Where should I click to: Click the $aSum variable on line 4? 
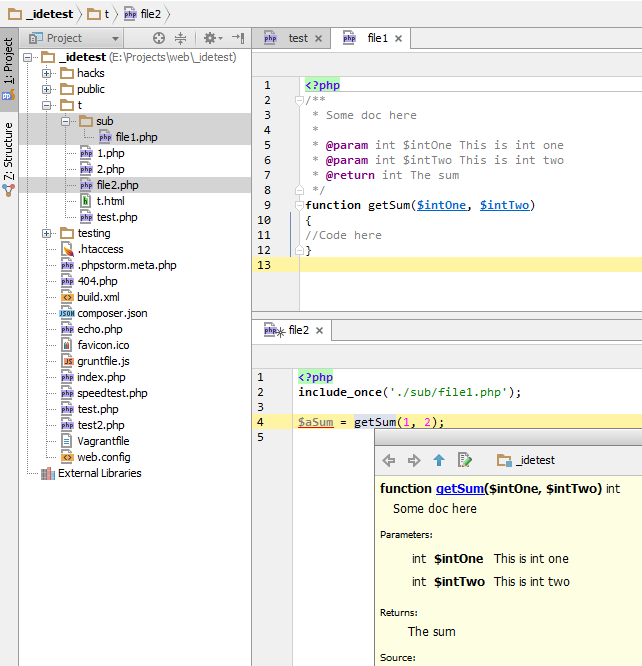[316, 422]
